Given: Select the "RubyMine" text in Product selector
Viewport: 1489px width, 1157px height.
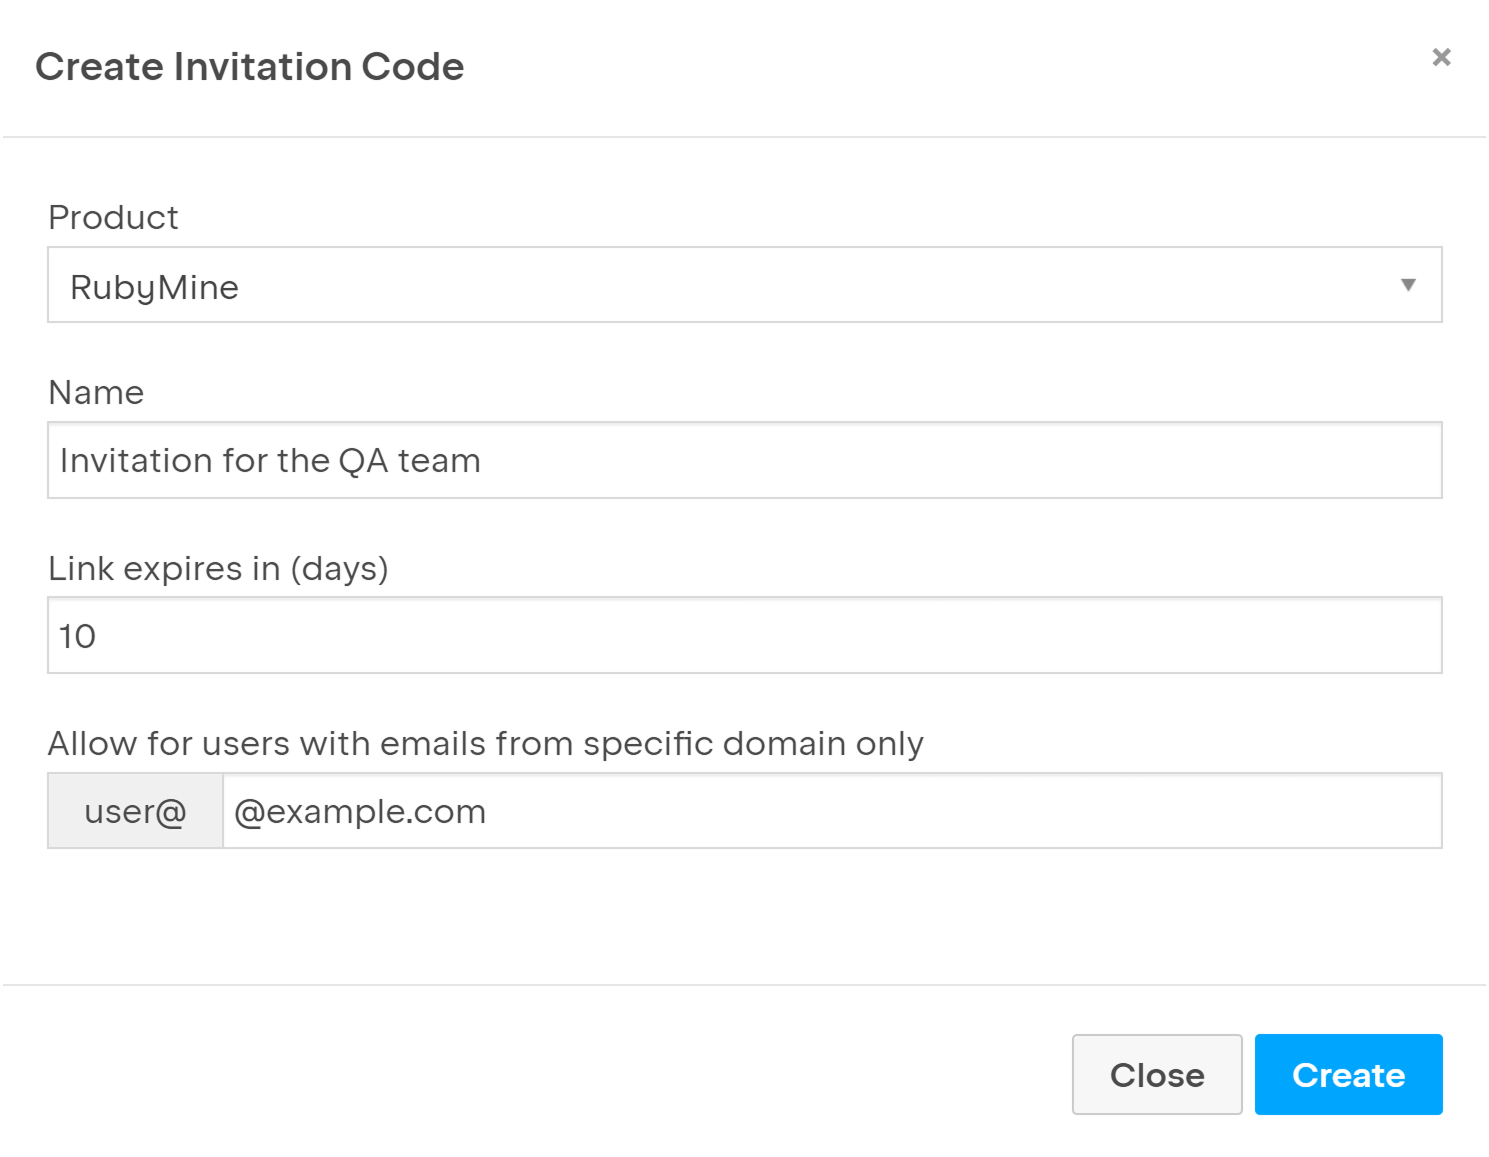Looking at the screenshot, I should 154,287.
